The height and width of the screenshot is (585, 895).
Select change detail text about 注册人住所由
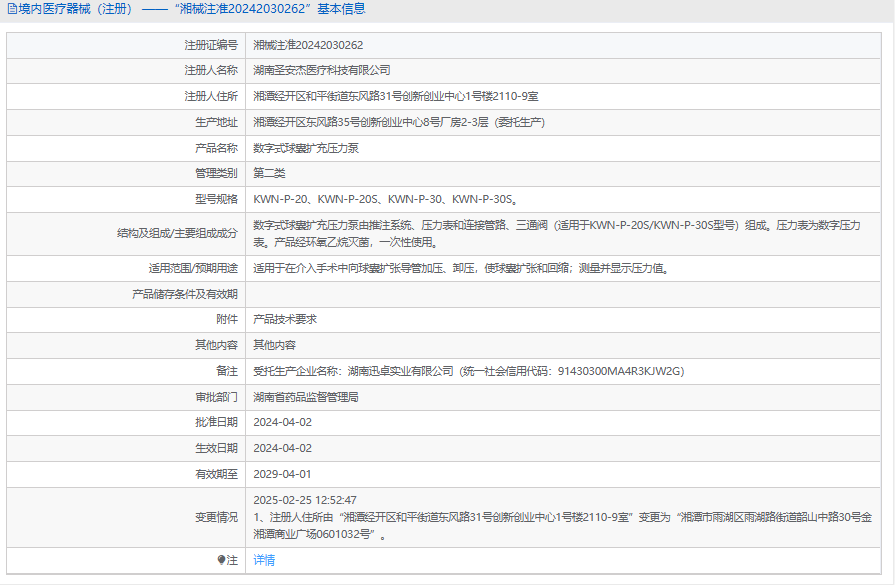pyautogui.click(x=563, y=526)
